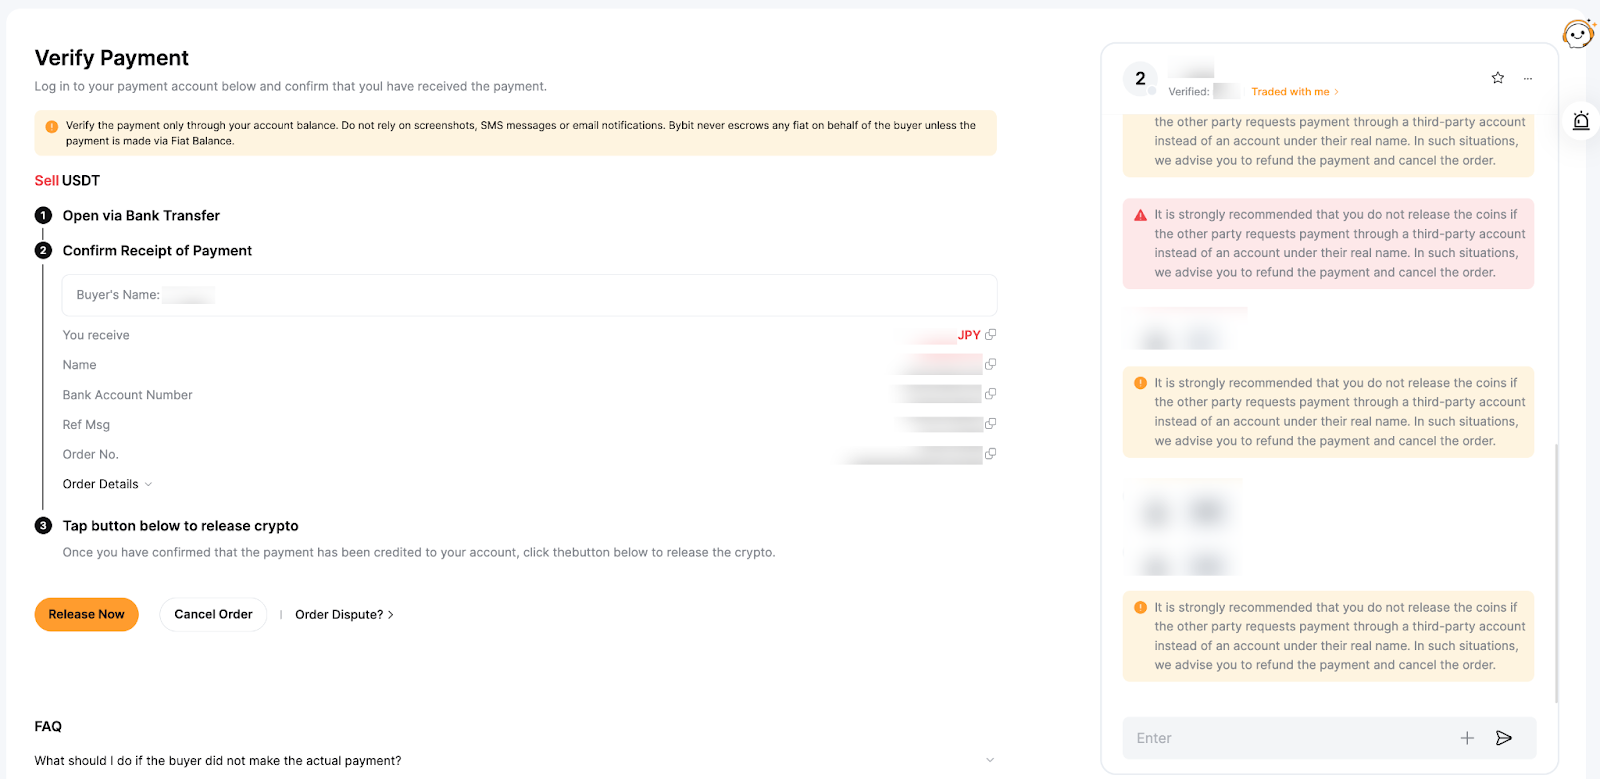Star the chat counterparty as favorite

(x=1497, y=78)
